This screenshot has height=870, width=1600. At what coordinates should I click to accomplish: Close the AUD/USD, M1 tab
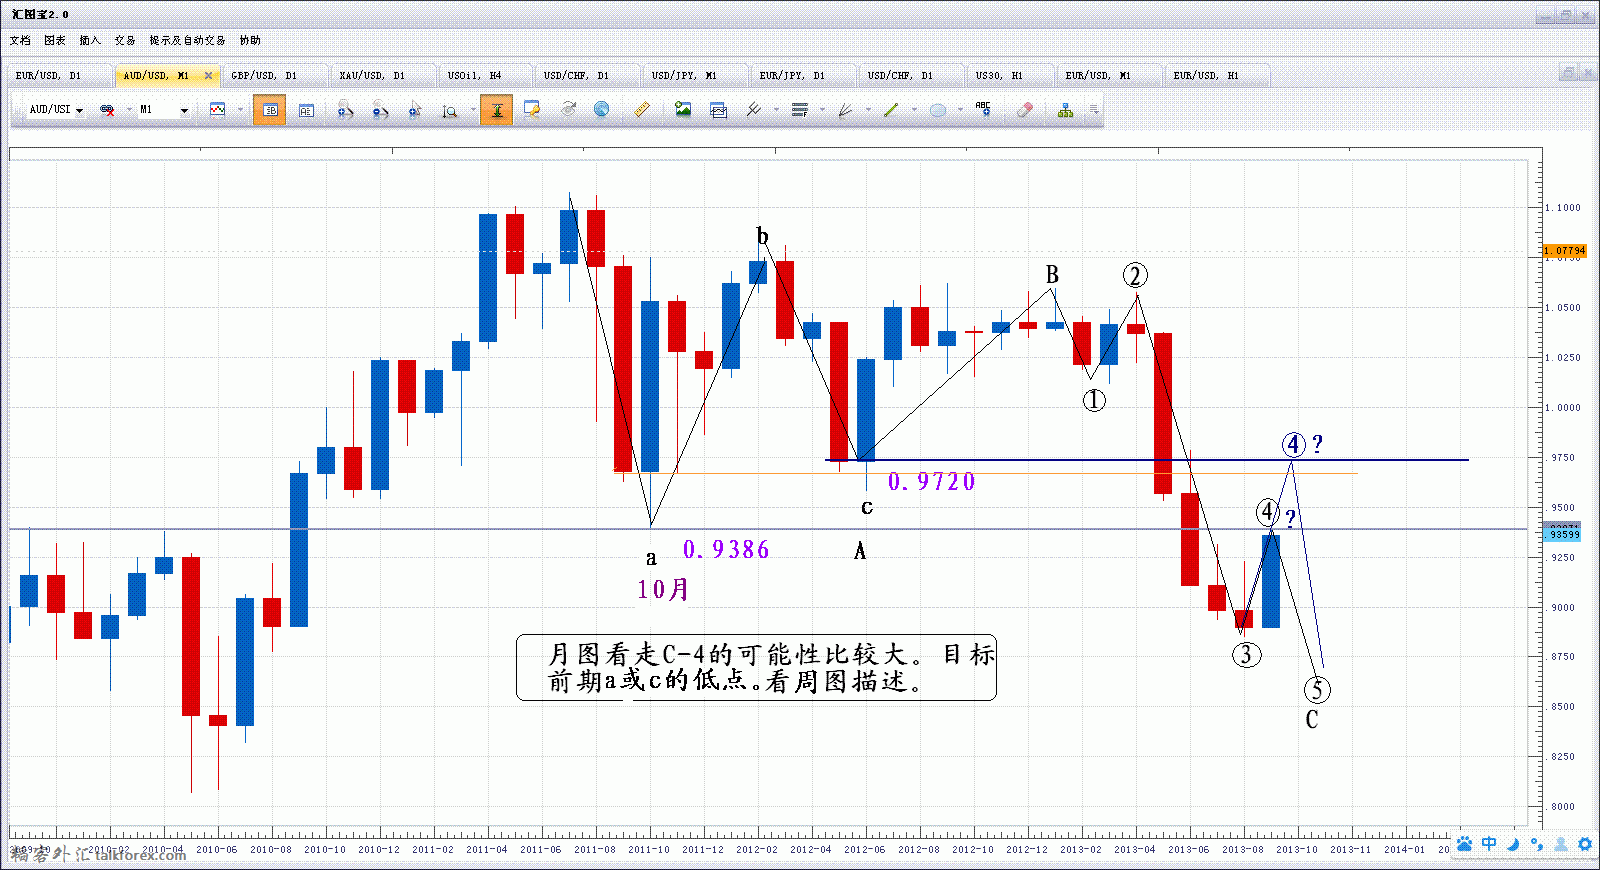point(208,76)
